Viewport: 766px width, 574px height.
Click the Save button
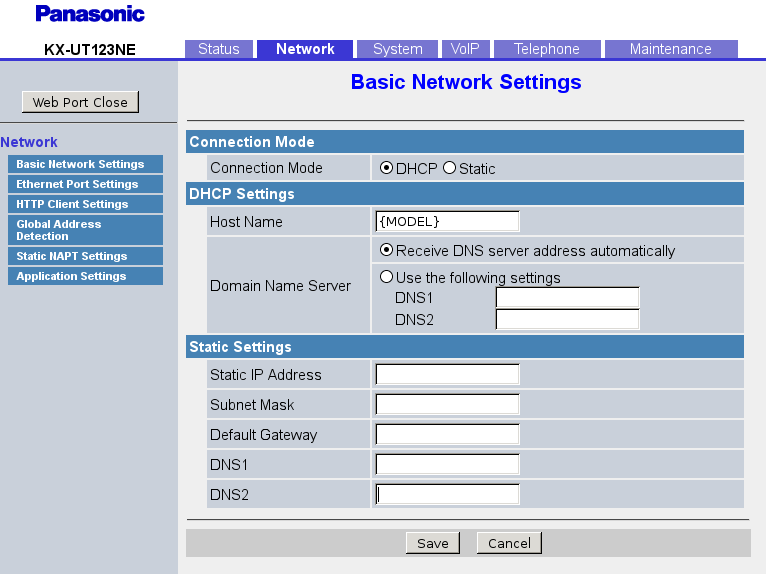(433, 543)
